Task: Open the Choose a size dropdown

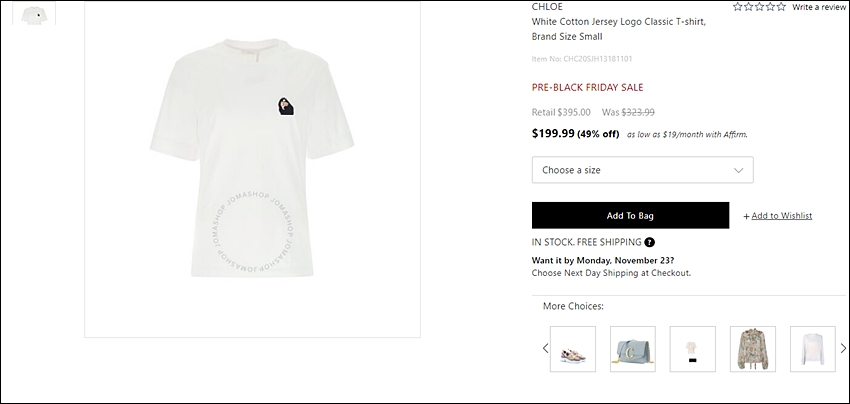Action: (x=642, y=170)
